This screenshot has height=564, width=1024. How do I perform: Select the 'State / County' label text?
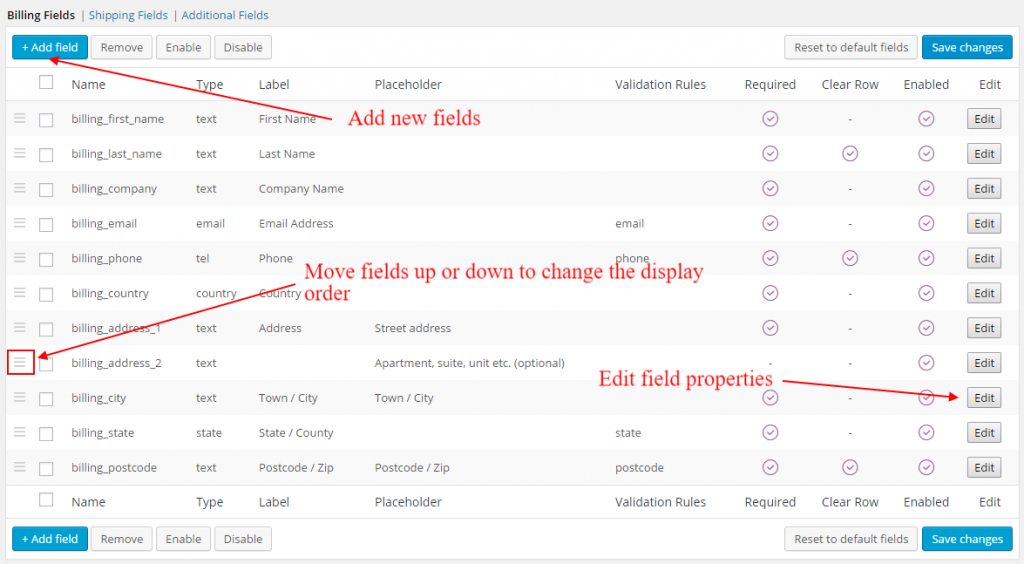pos(296,433)
